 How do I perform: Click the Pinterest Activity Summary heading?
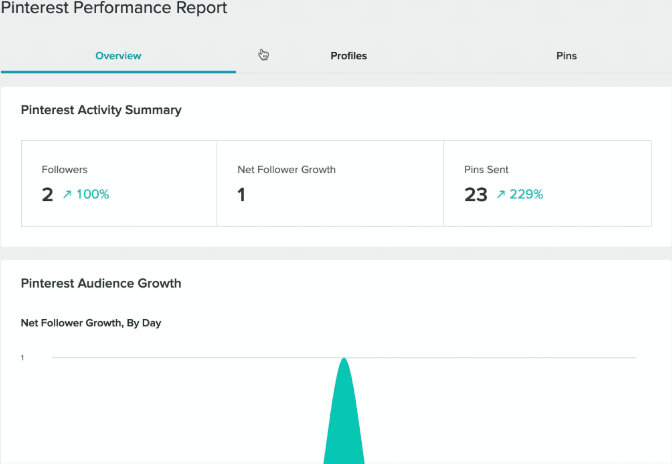[x=101, y=110]
